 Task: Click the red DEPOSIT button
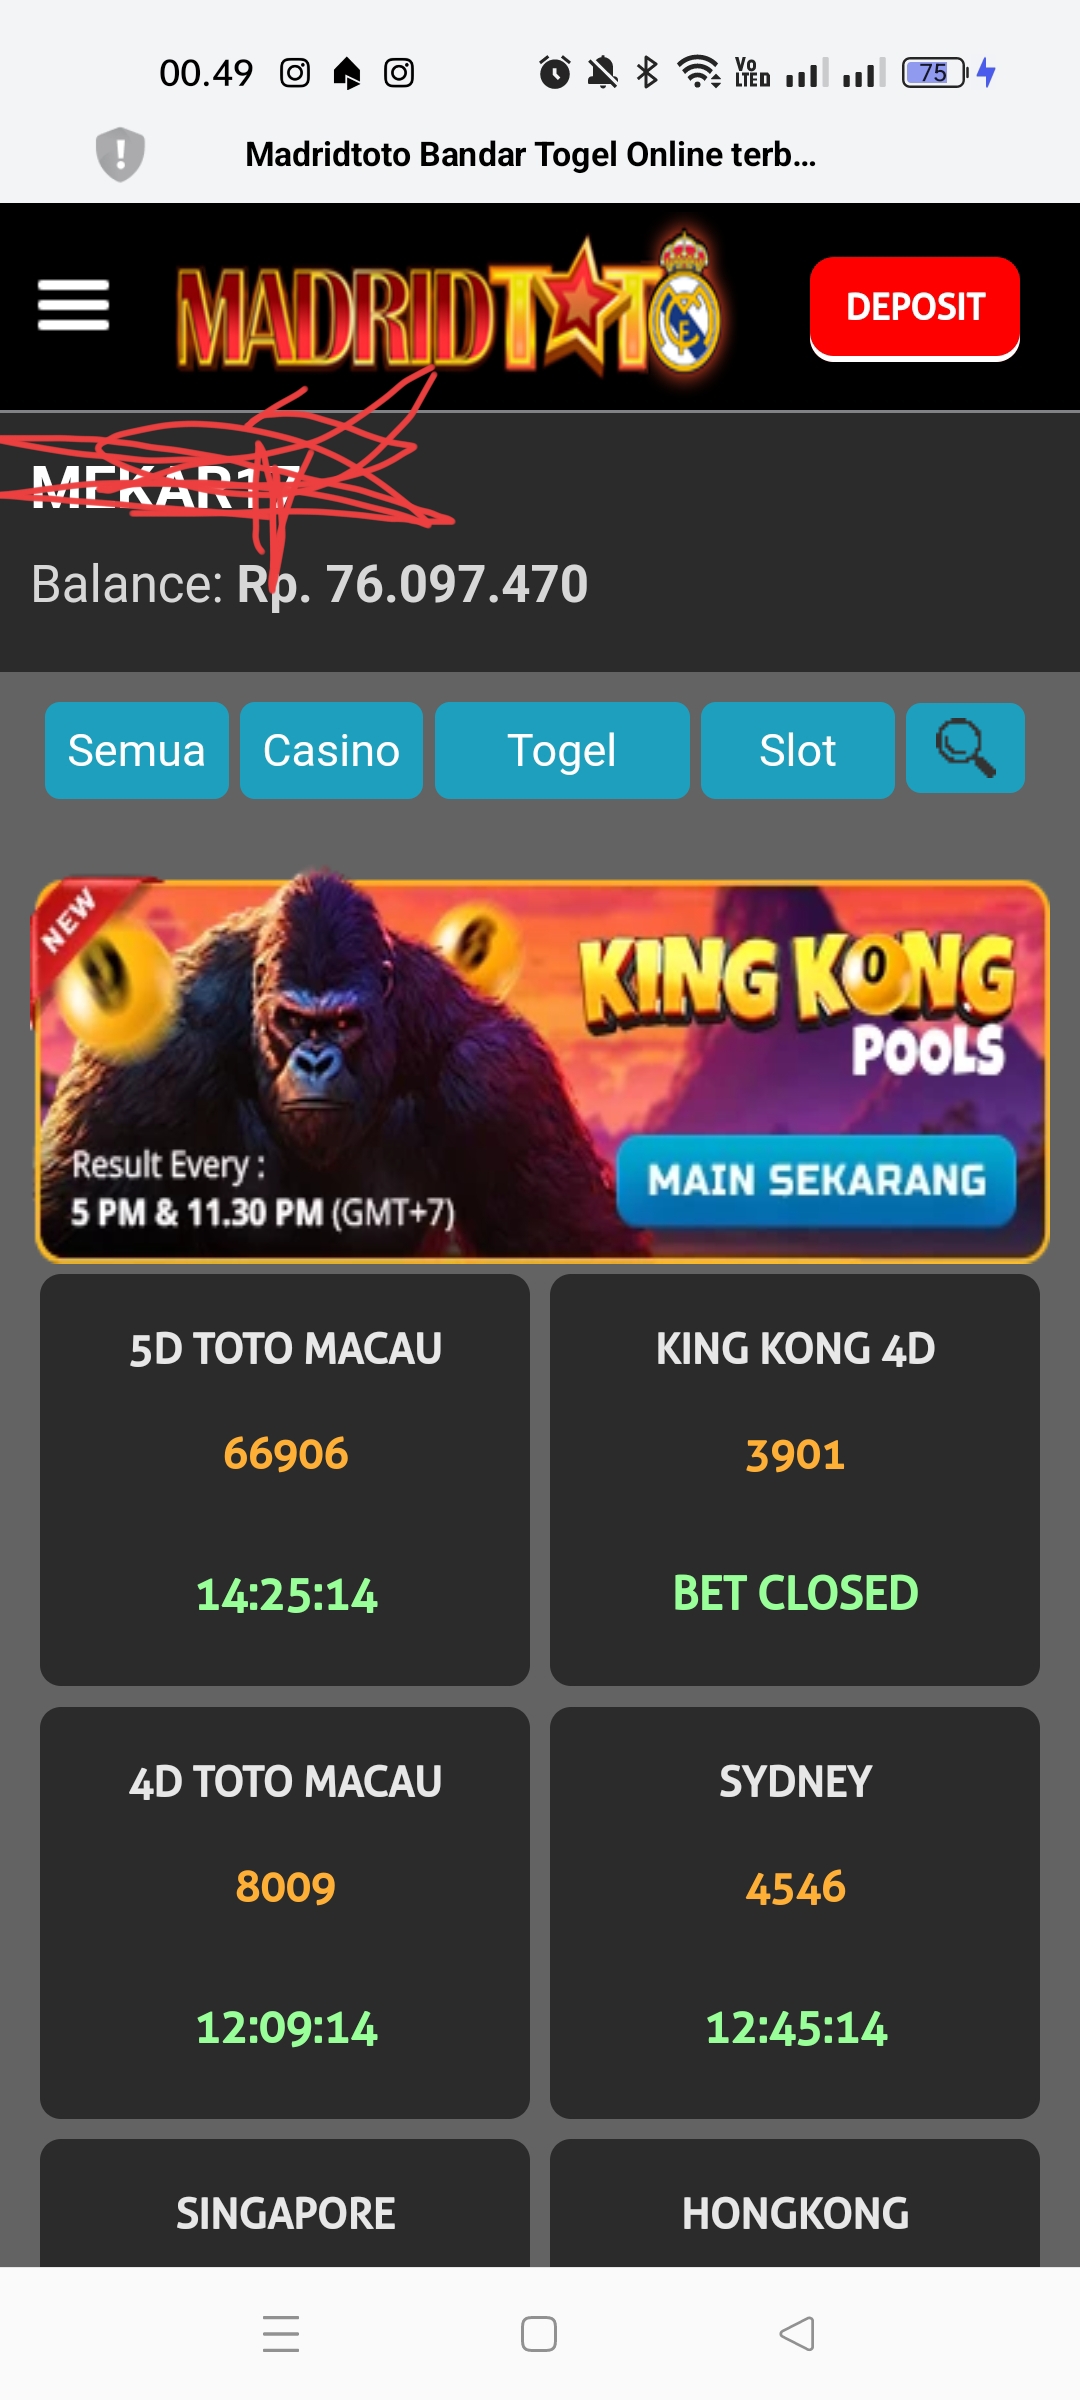click(x=915, y=307)
